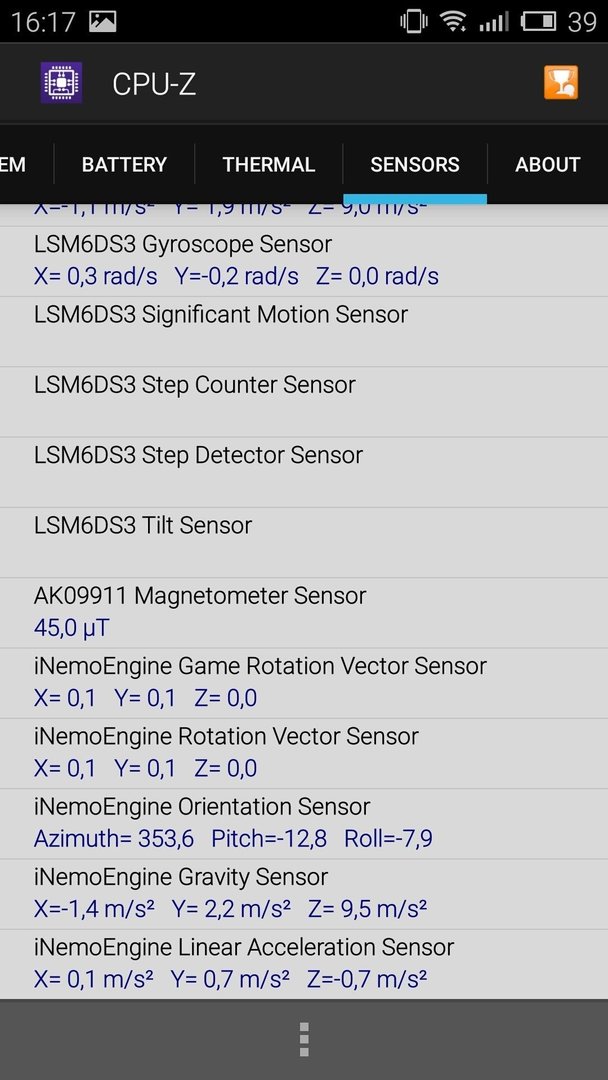Tap the battery indicator in status bar
The image size is (608, 1080).
[538, 21]
